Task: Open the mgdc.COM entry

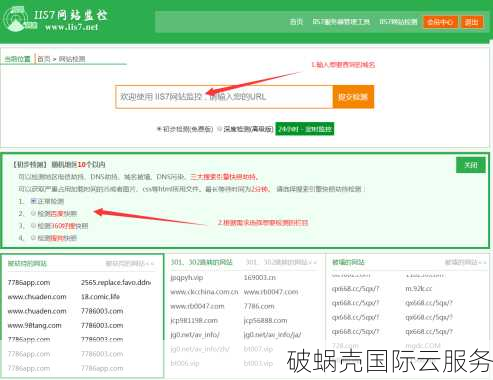Action: (x=423, y=346)
